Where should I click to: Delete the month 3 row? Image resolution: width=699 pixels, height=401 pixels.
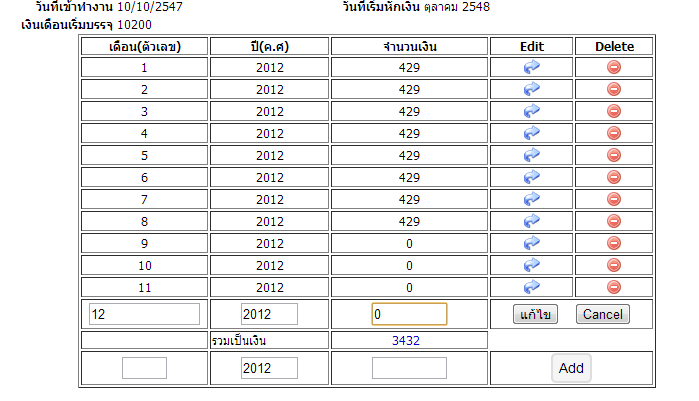pyautogui.click(x=614, y=111)
